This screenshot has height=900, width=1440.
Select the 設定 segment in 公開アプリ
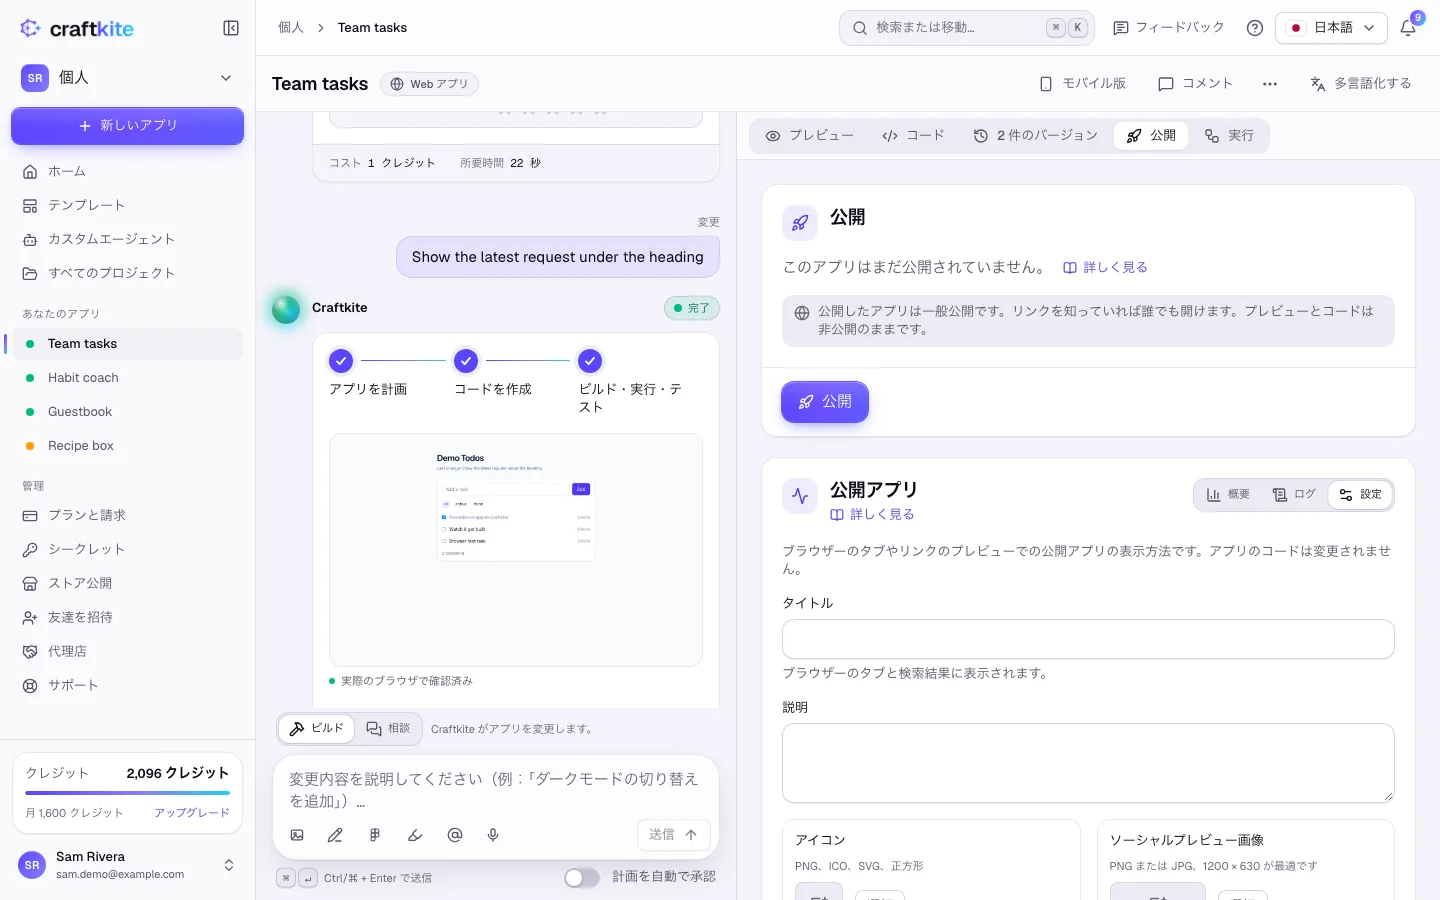(x=1361, y=495)
